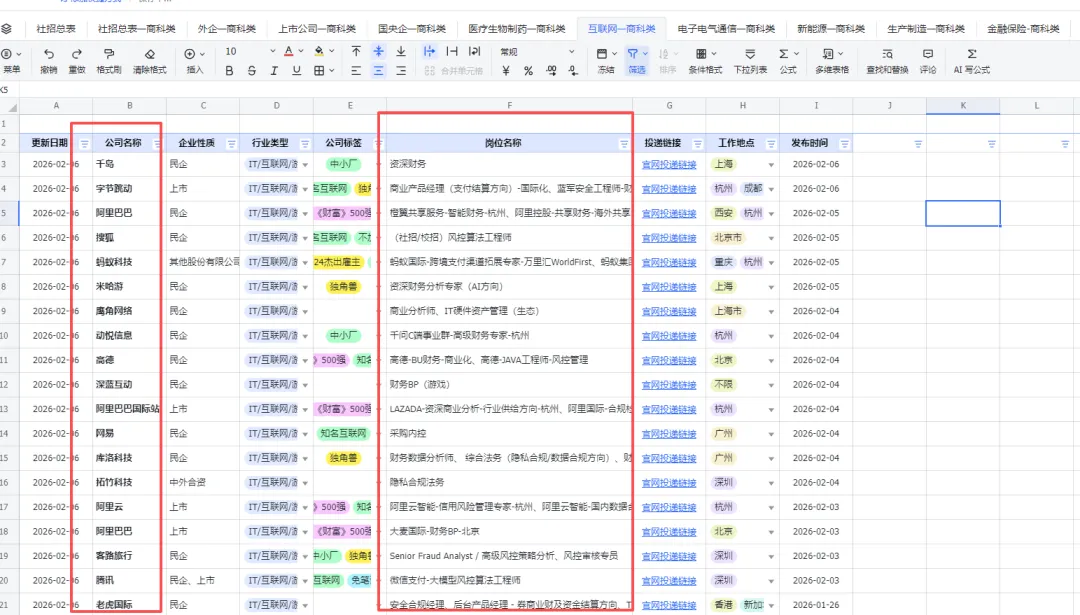This screenshot has height=615, width=1080.
Task: Decrease decimal places icon
Action: tap(573, 70)
